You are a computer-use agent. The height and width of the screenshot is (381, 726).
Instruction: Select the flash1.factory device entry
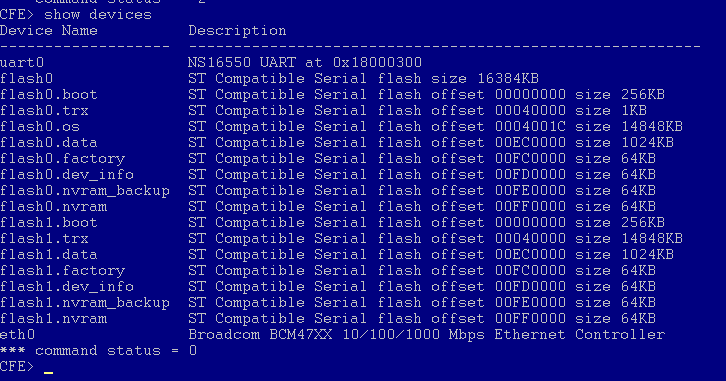[x=63, y=270]
